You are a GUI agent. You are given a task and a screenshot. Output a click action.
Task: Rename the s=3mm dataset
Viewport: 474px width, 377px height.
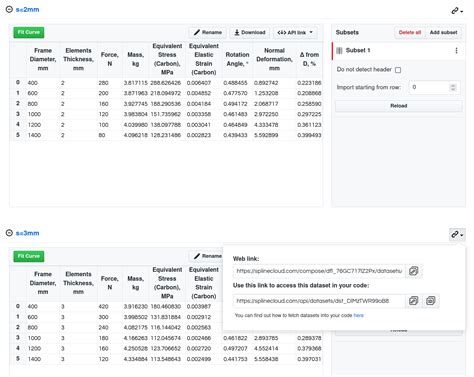[208, 256]
